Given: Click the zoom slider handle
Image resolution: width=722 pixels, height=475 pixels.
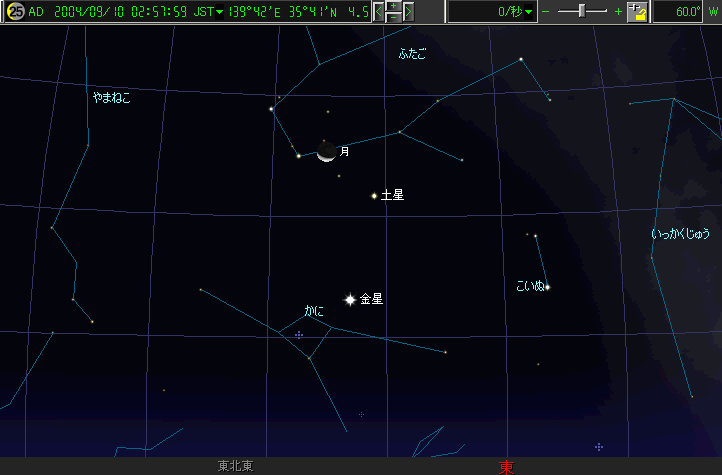Looking at the screenshot, I should click(x=581, y=12).
